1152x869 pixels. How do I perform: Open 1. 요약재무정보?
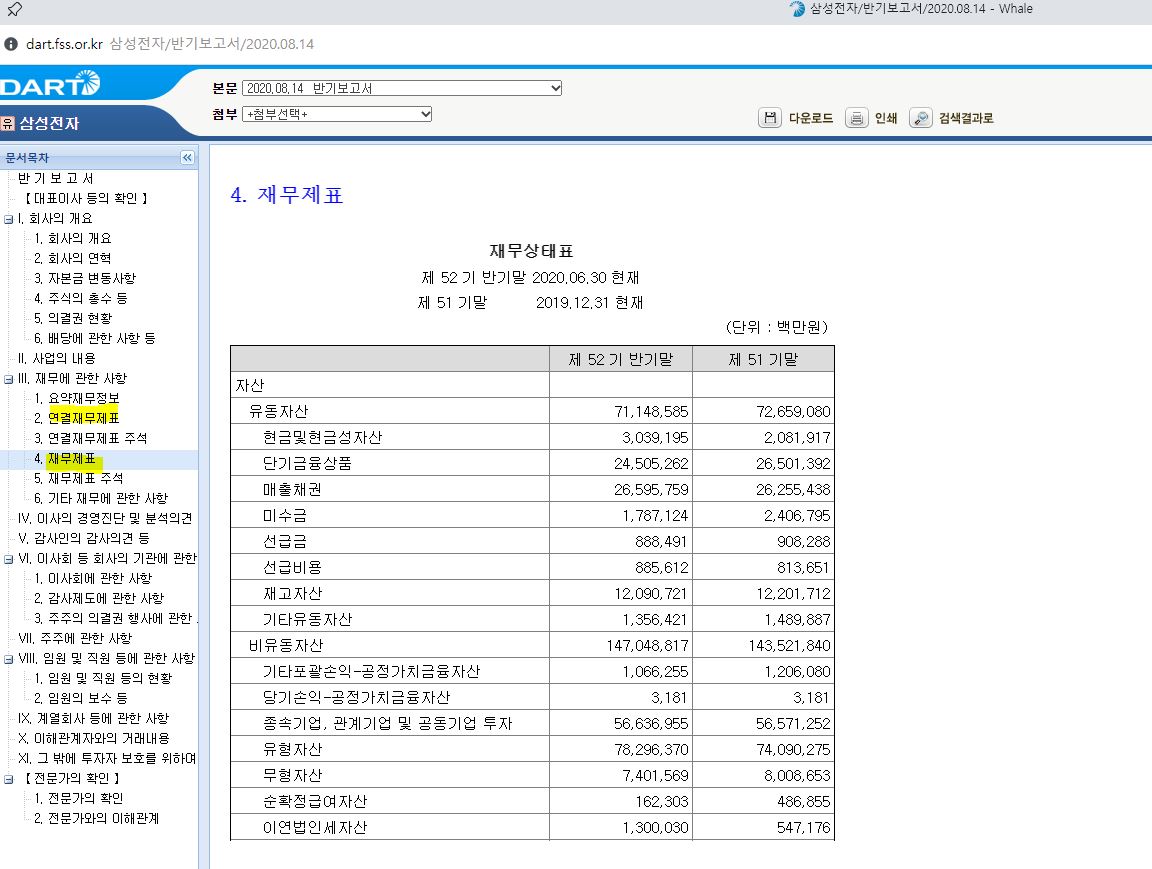(76, 398)
